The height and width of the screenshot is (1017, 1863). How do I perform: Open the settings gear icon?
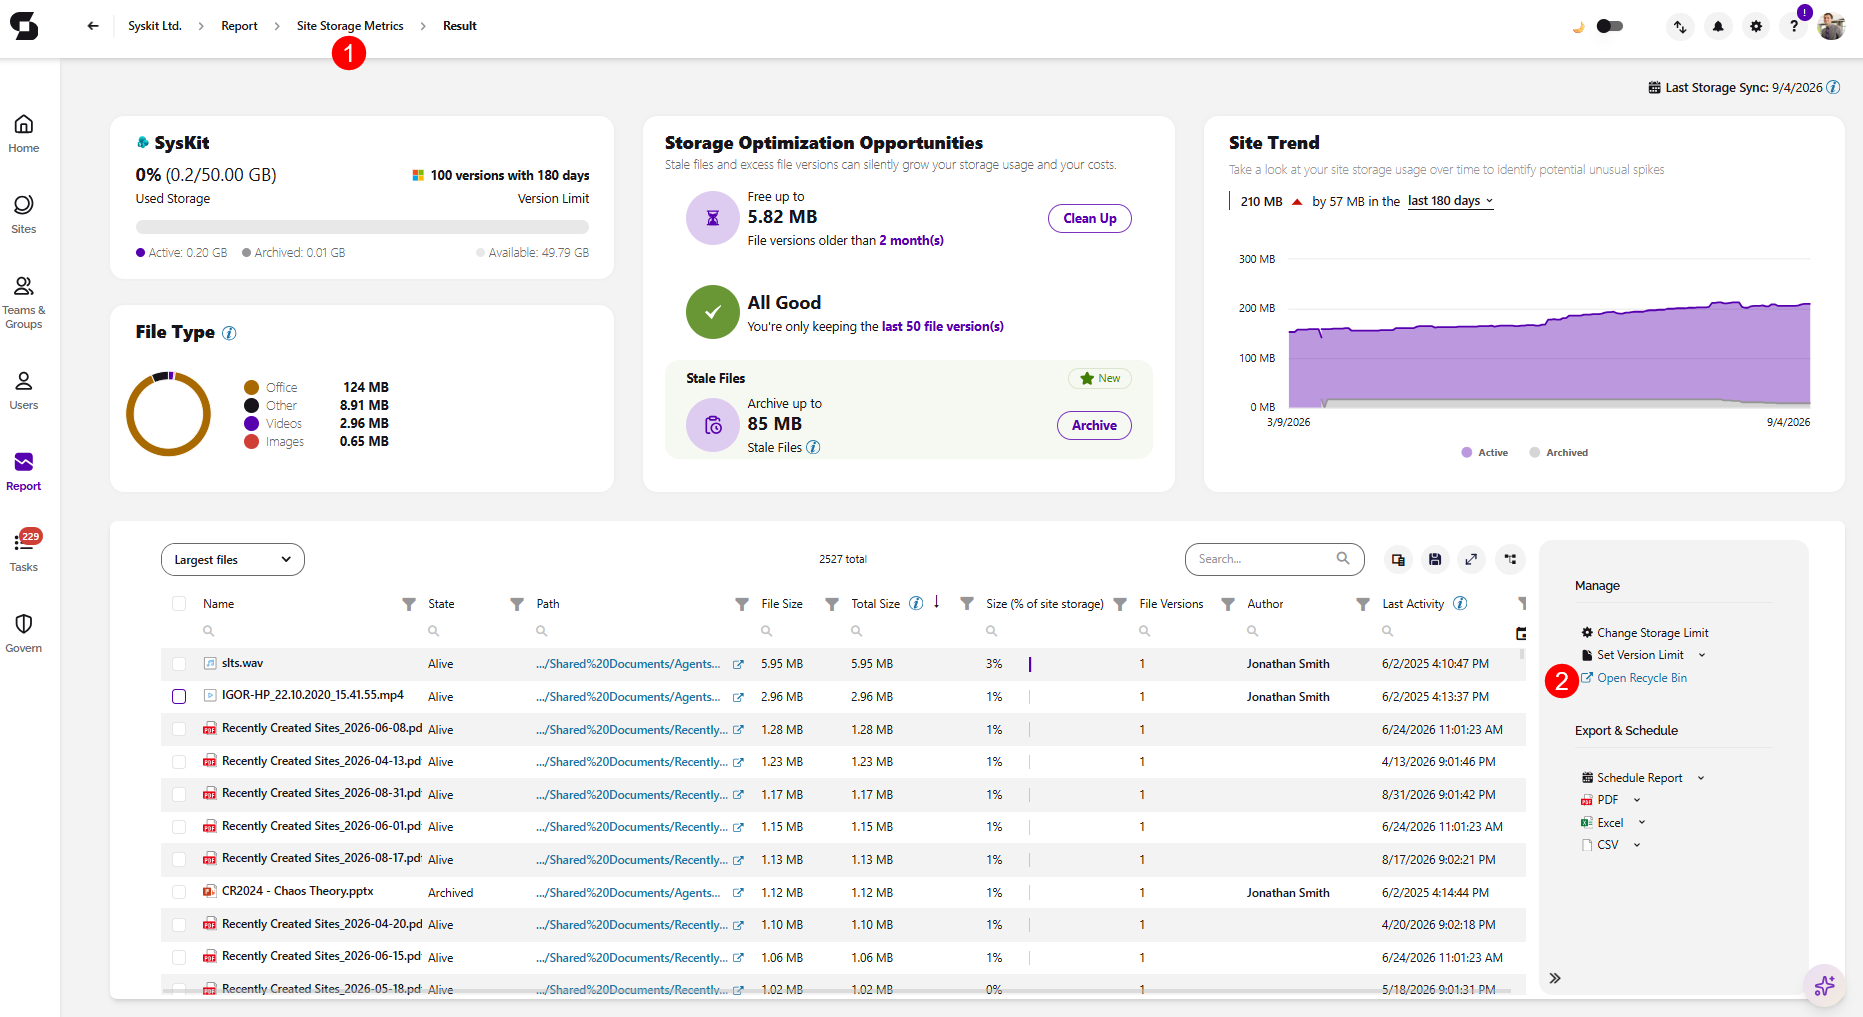(1756, 27)
